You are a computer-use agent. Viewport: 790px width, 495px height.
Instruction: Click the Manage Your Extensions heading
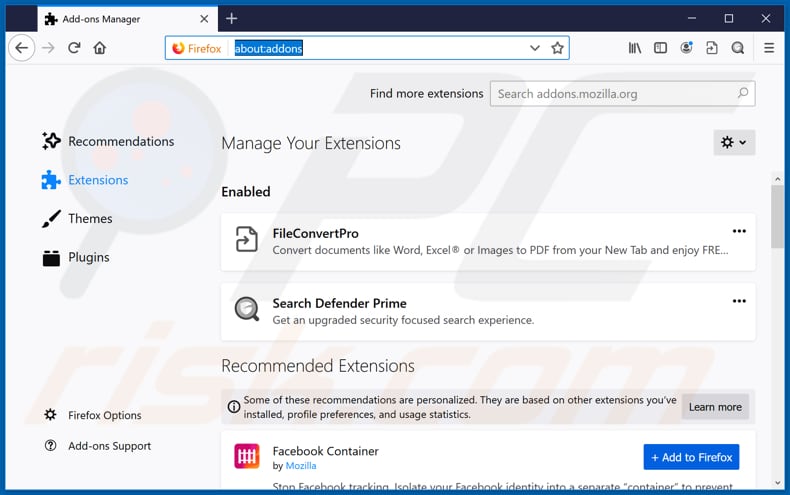(x=311, y=144)
